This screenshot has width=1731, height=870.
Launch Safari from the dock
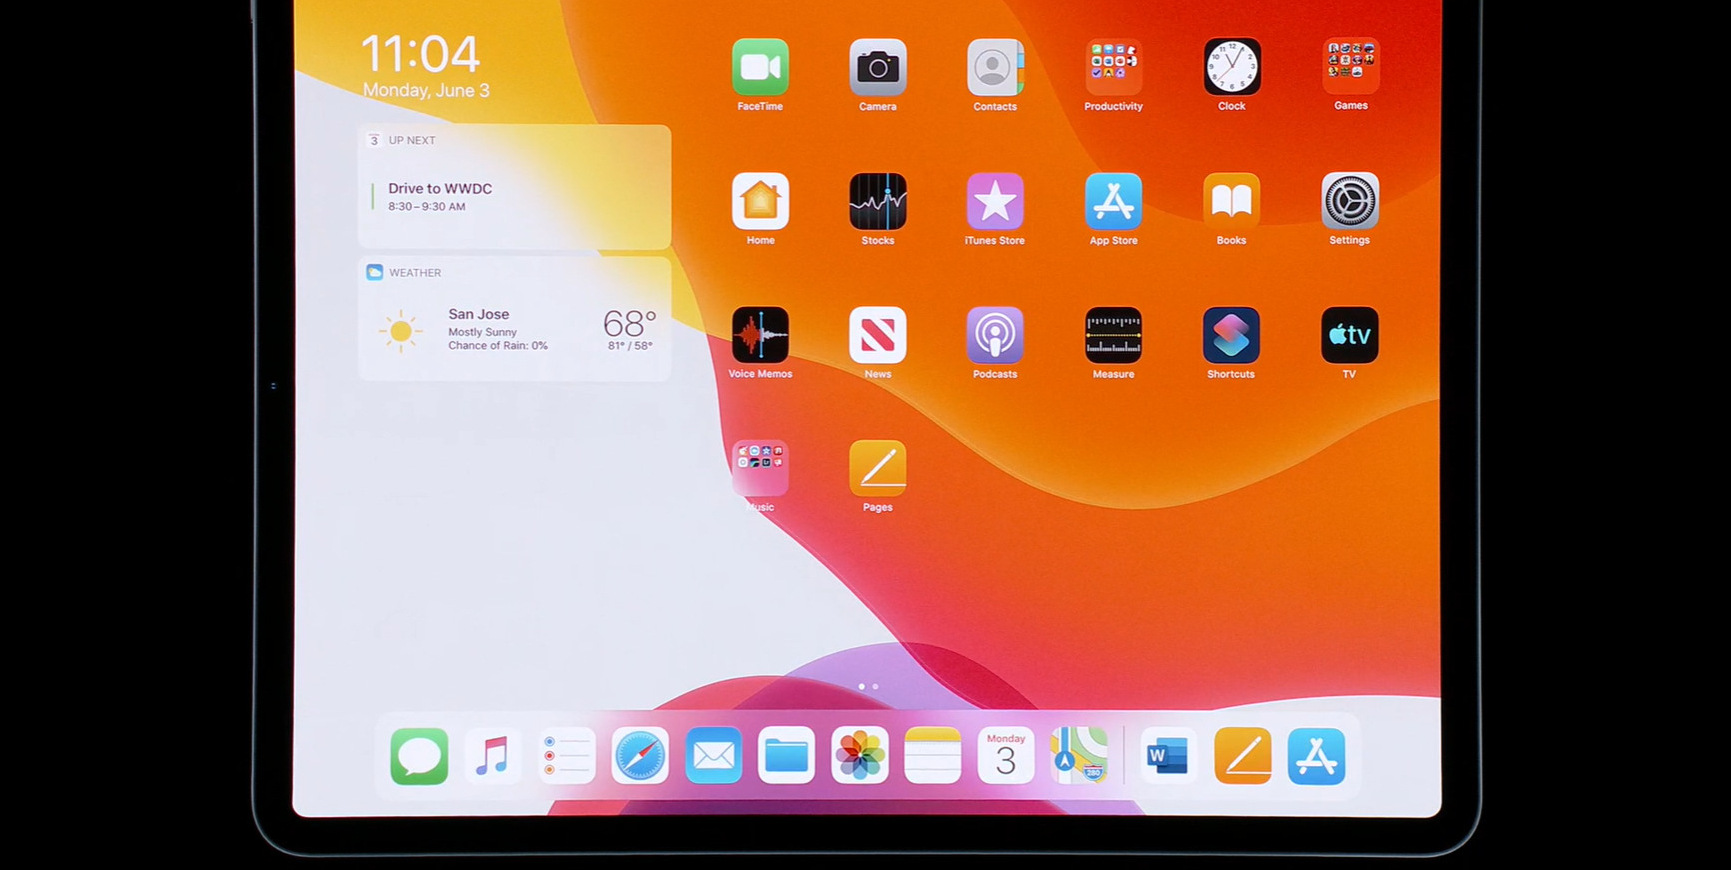coord(640,756)
